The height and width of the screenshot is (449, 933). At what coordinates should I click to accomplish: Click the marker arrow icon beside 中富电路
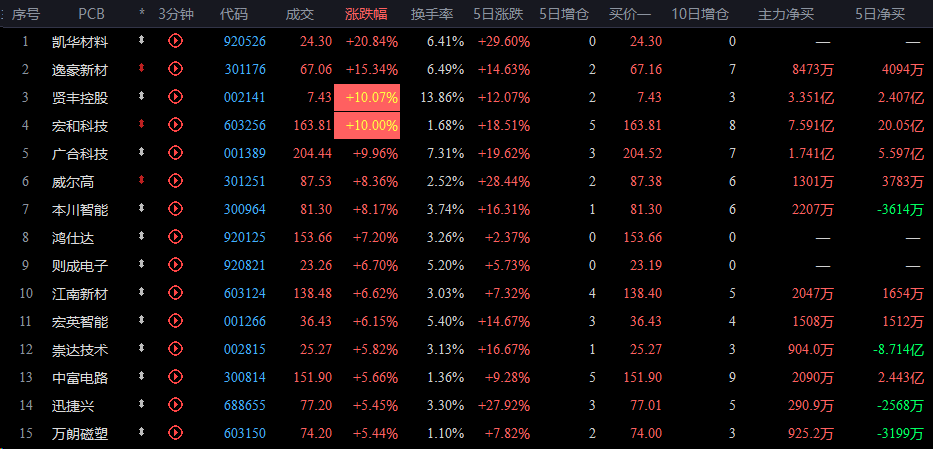(x=141, y=376)
